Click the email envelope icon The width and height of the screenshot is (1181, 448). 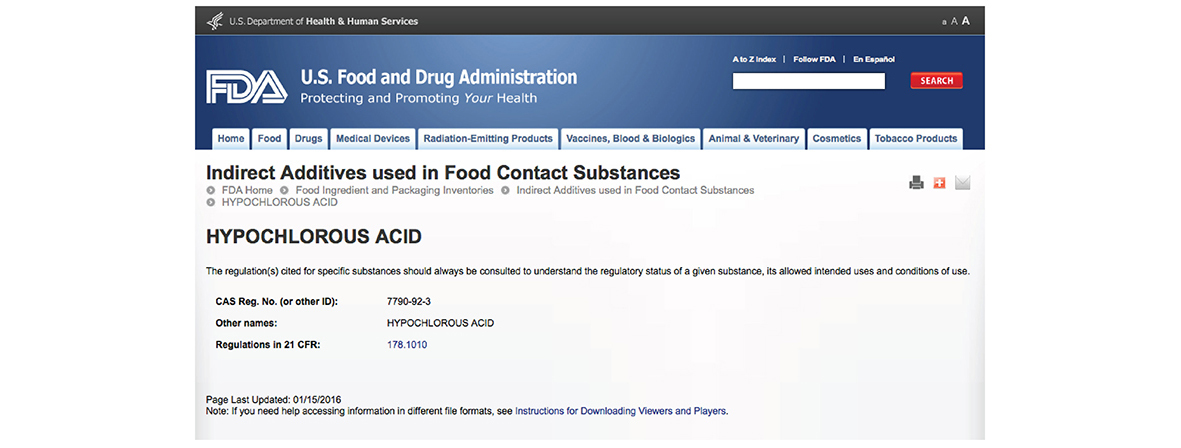[962, 183]
